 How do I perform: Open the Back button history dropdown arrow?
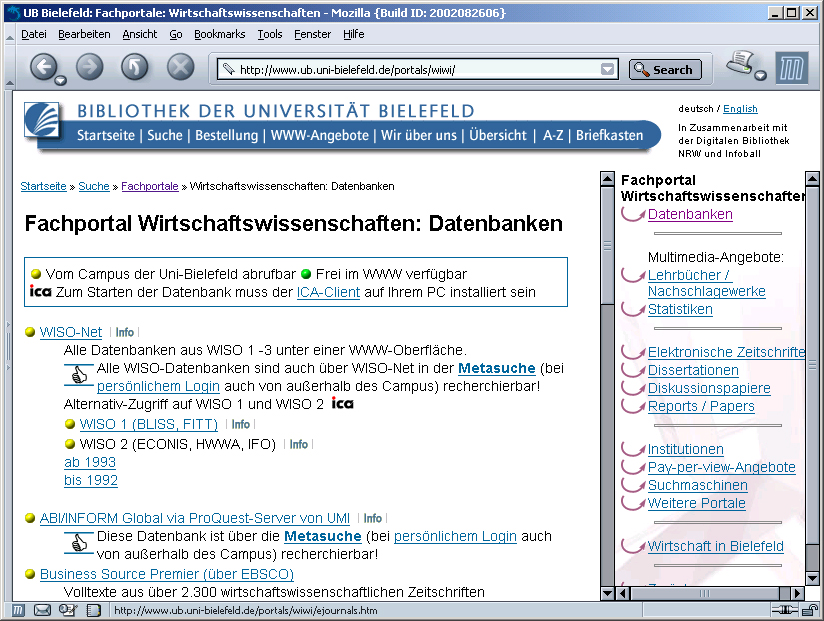point(61,80)
